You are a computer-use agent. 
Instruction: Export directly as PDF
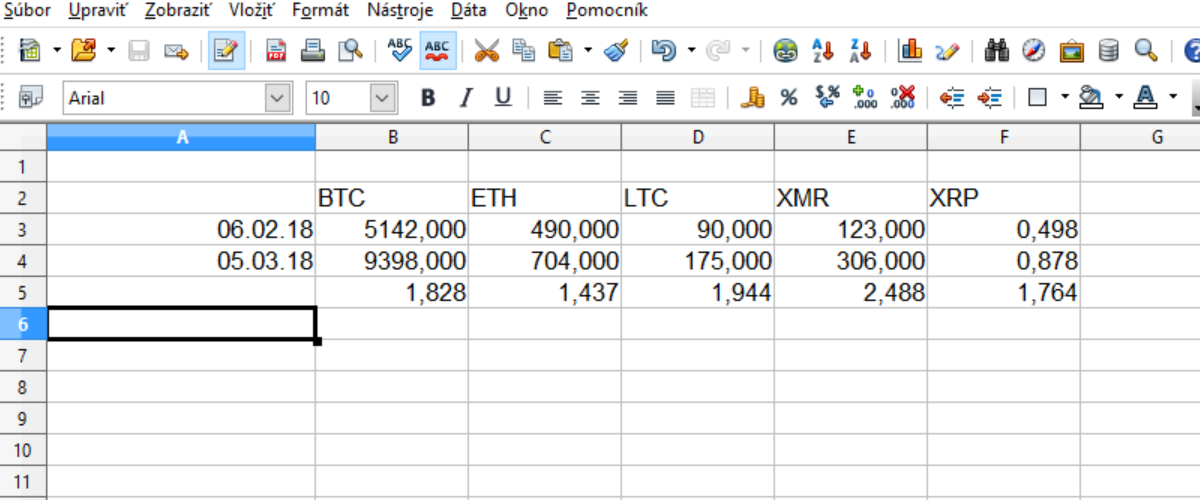(276, 50)
